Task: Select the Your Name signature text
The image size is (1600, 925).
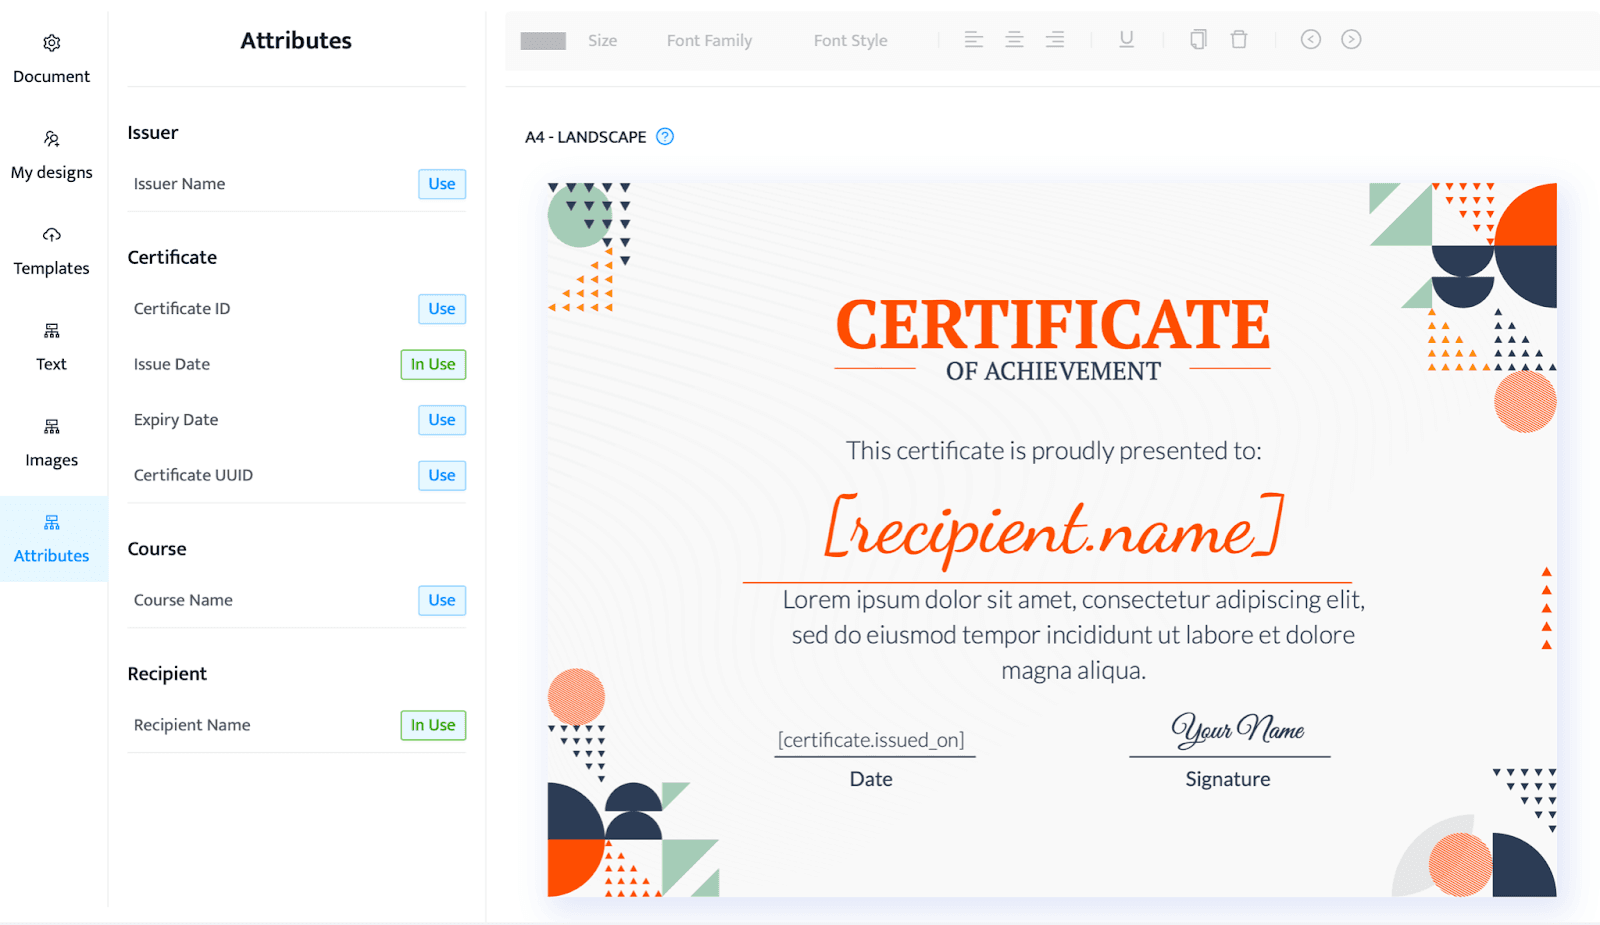Action: click(1238, 729)
